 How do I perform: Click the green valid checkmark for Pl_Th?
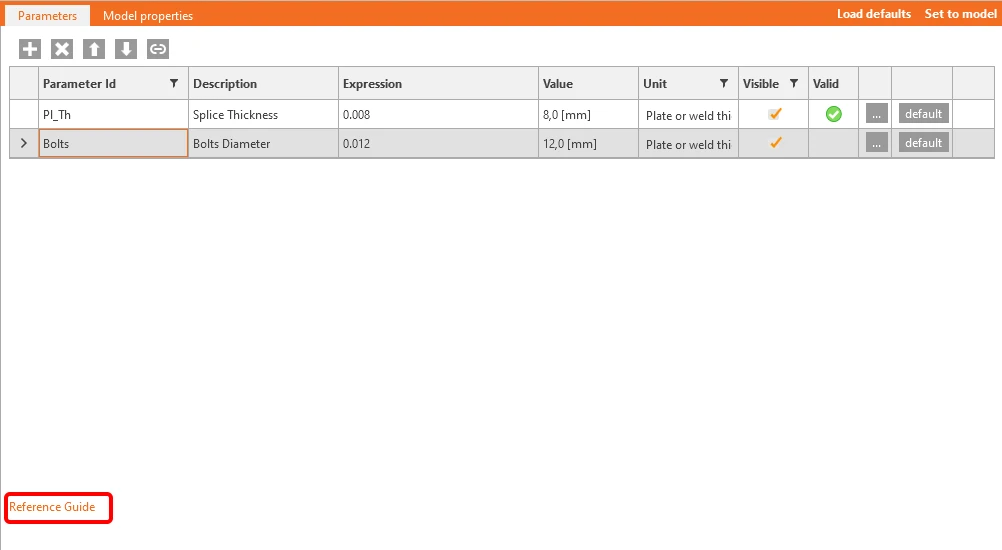coord(833,114)
